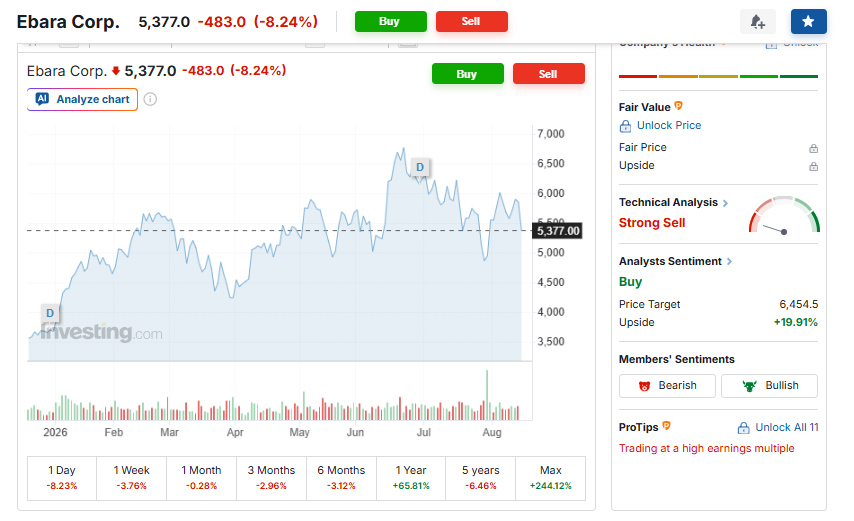Click the D dividend marker near July
854x521 pixels.
pos(419,167)
